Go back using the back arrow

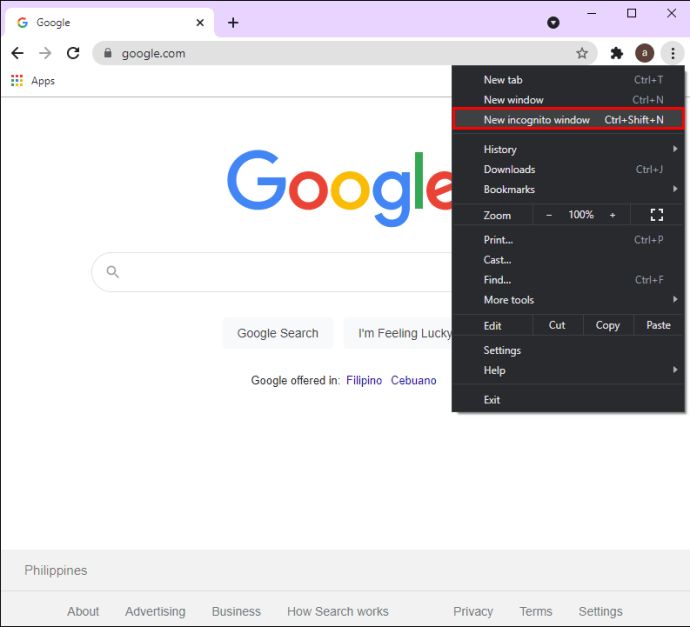pyautogui.click(x=18, y=53)
